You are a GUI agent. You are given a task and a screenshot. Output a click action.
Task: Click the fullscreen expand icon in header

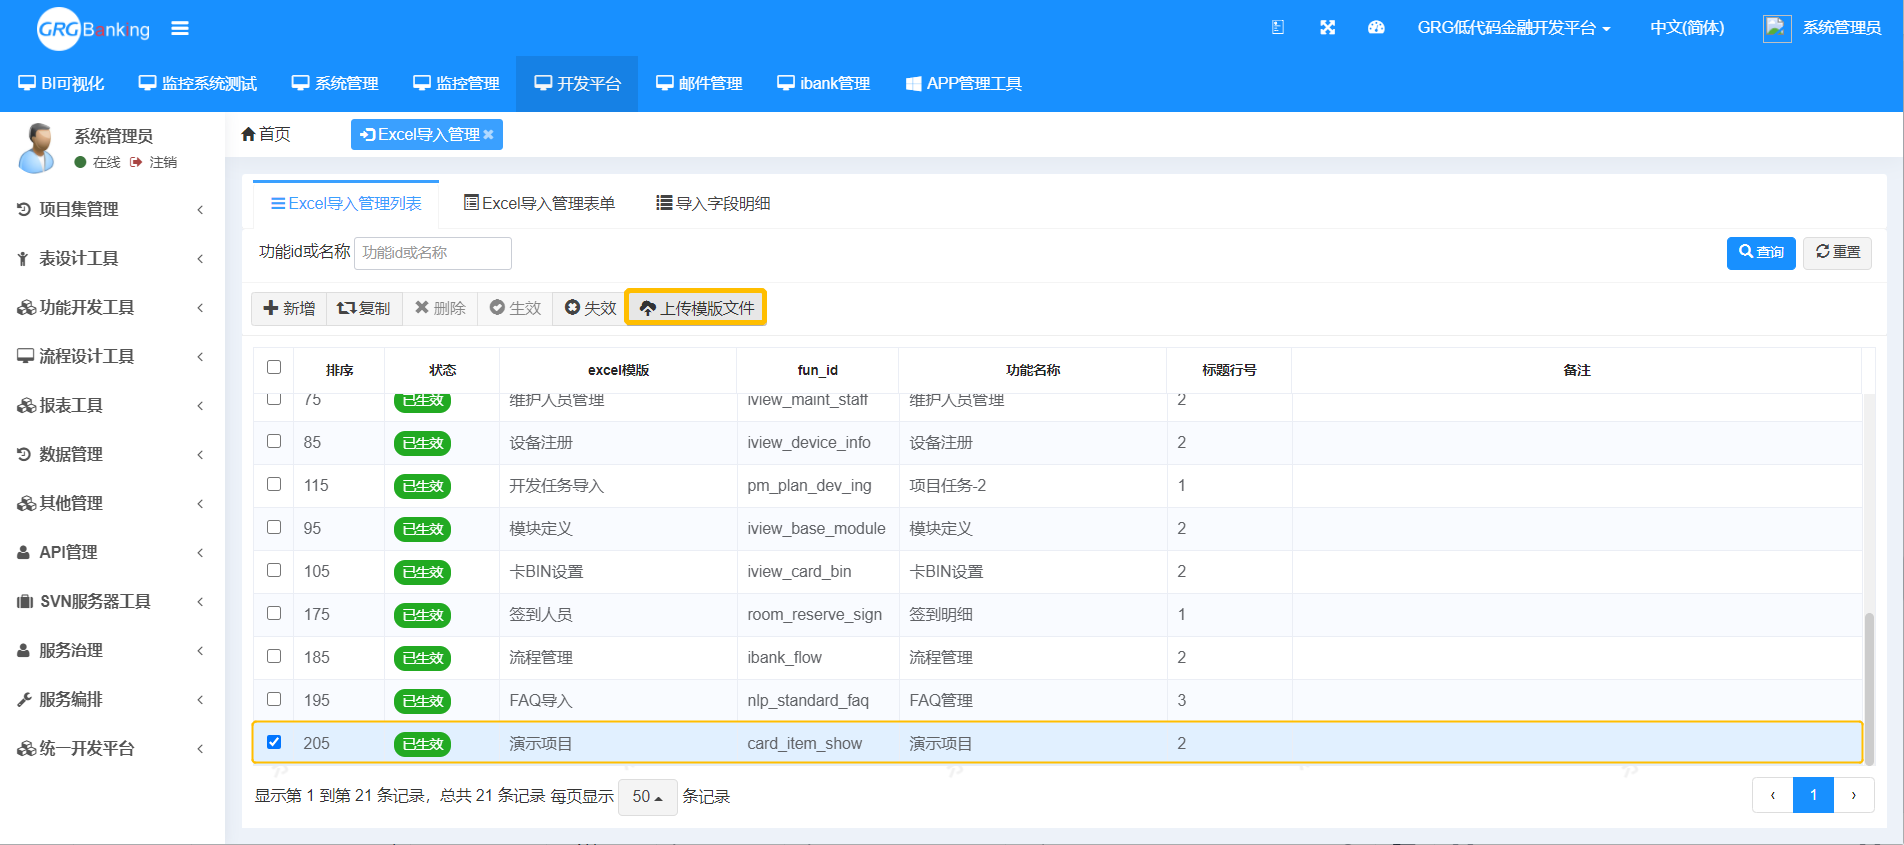pyautogui.click(x=1327, y=28)
